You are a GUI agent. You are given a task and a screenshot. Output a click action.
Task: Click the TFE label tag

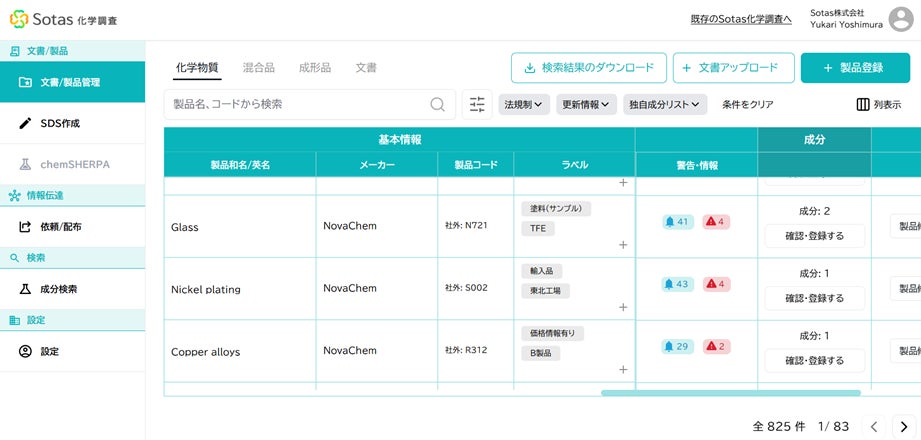(x=537, y=229)
